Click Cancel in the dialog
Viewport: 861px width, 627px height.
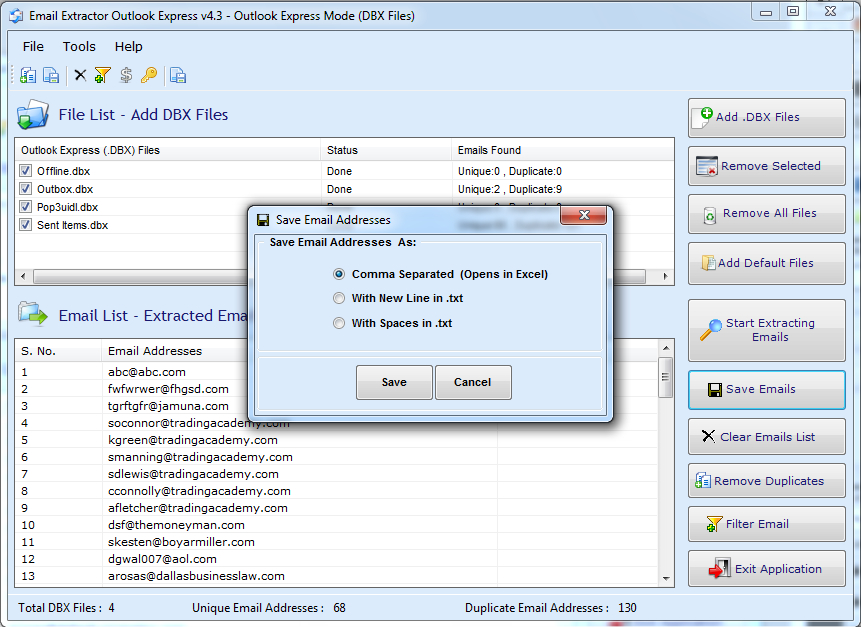[473, 382]
